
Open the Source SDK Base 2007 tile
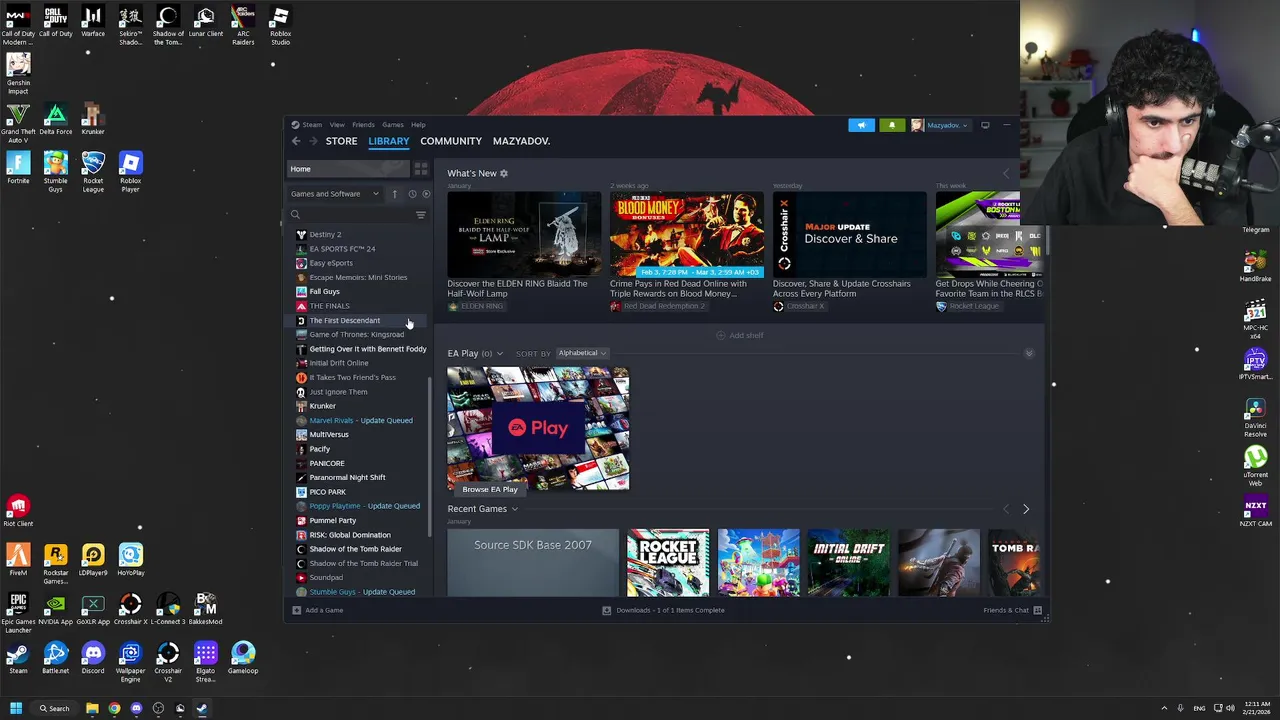point(533,563)
